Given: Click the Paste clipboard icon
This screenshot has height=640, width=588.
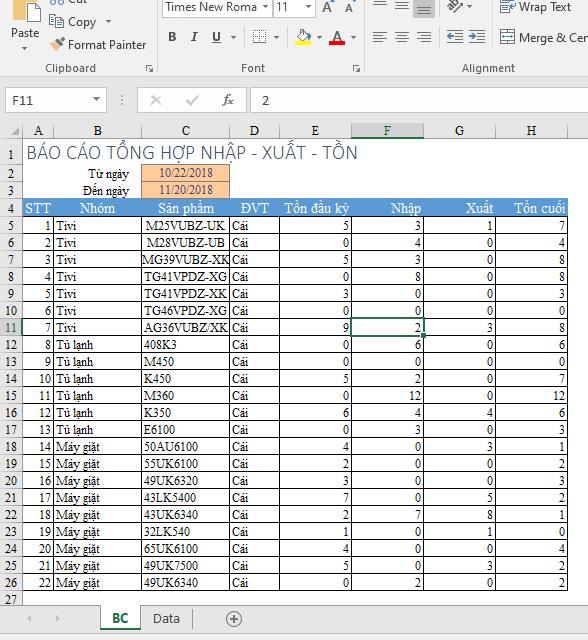Looking at the screenshot, I should coord(26,11).
